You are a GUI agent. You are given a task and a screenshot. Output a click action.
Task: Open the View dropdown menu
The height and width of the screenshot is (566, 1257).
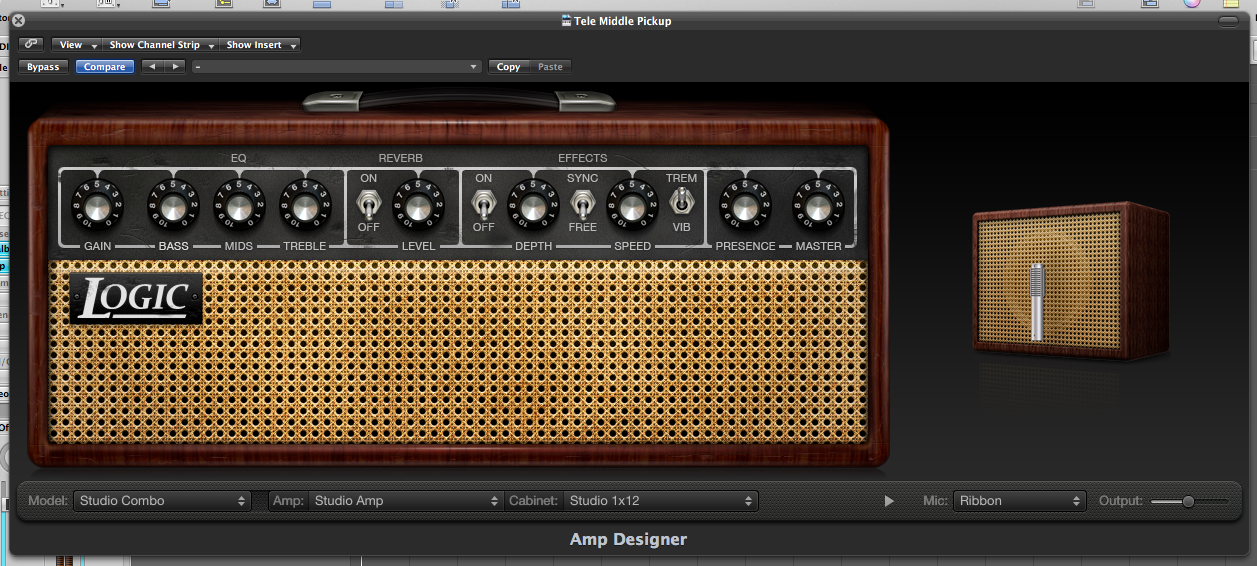[x=77, y=45]
